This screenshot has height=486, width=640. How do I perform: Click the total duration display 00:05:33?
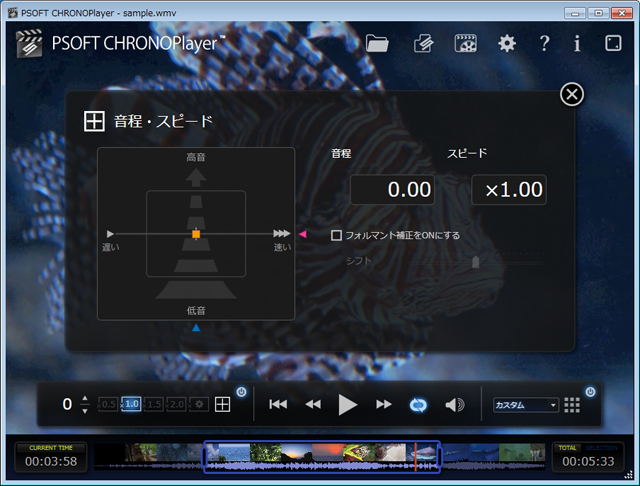(588, 461)
